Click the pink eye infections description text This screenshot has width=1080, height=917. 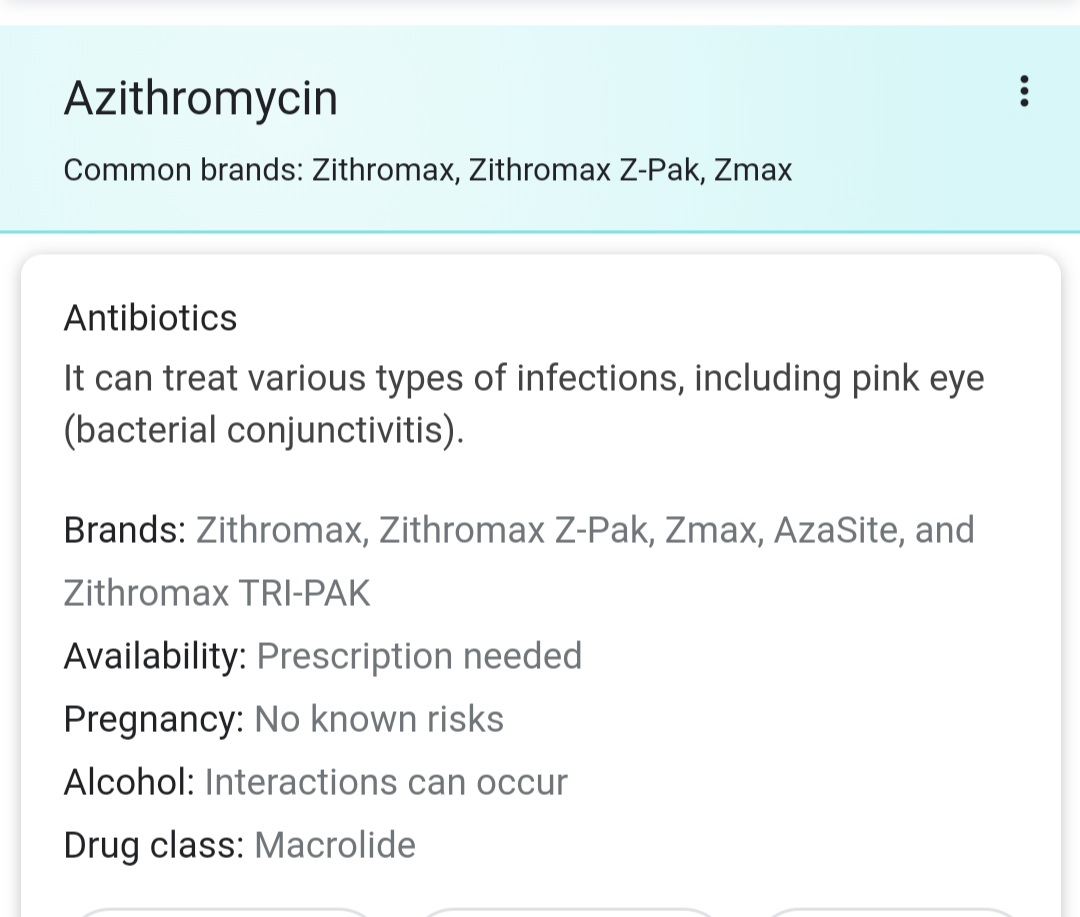click(x=523, y=379)
